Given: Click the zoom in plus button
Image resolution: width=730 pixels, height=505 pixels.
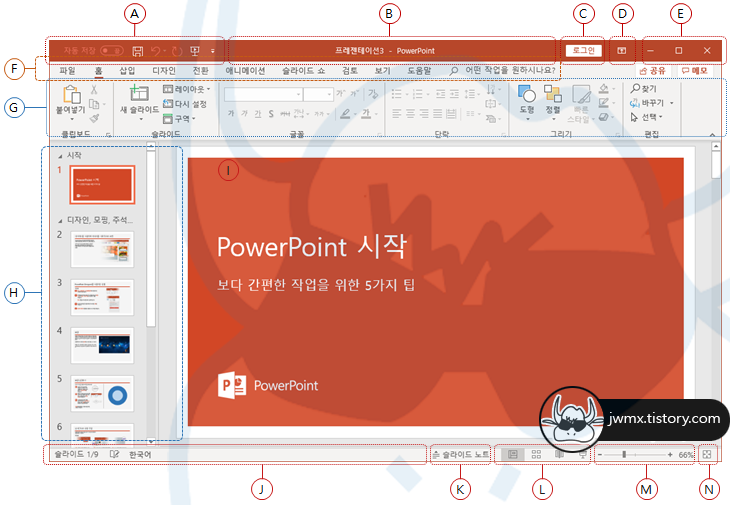Looking at the screenshot, I should [670, 454].
